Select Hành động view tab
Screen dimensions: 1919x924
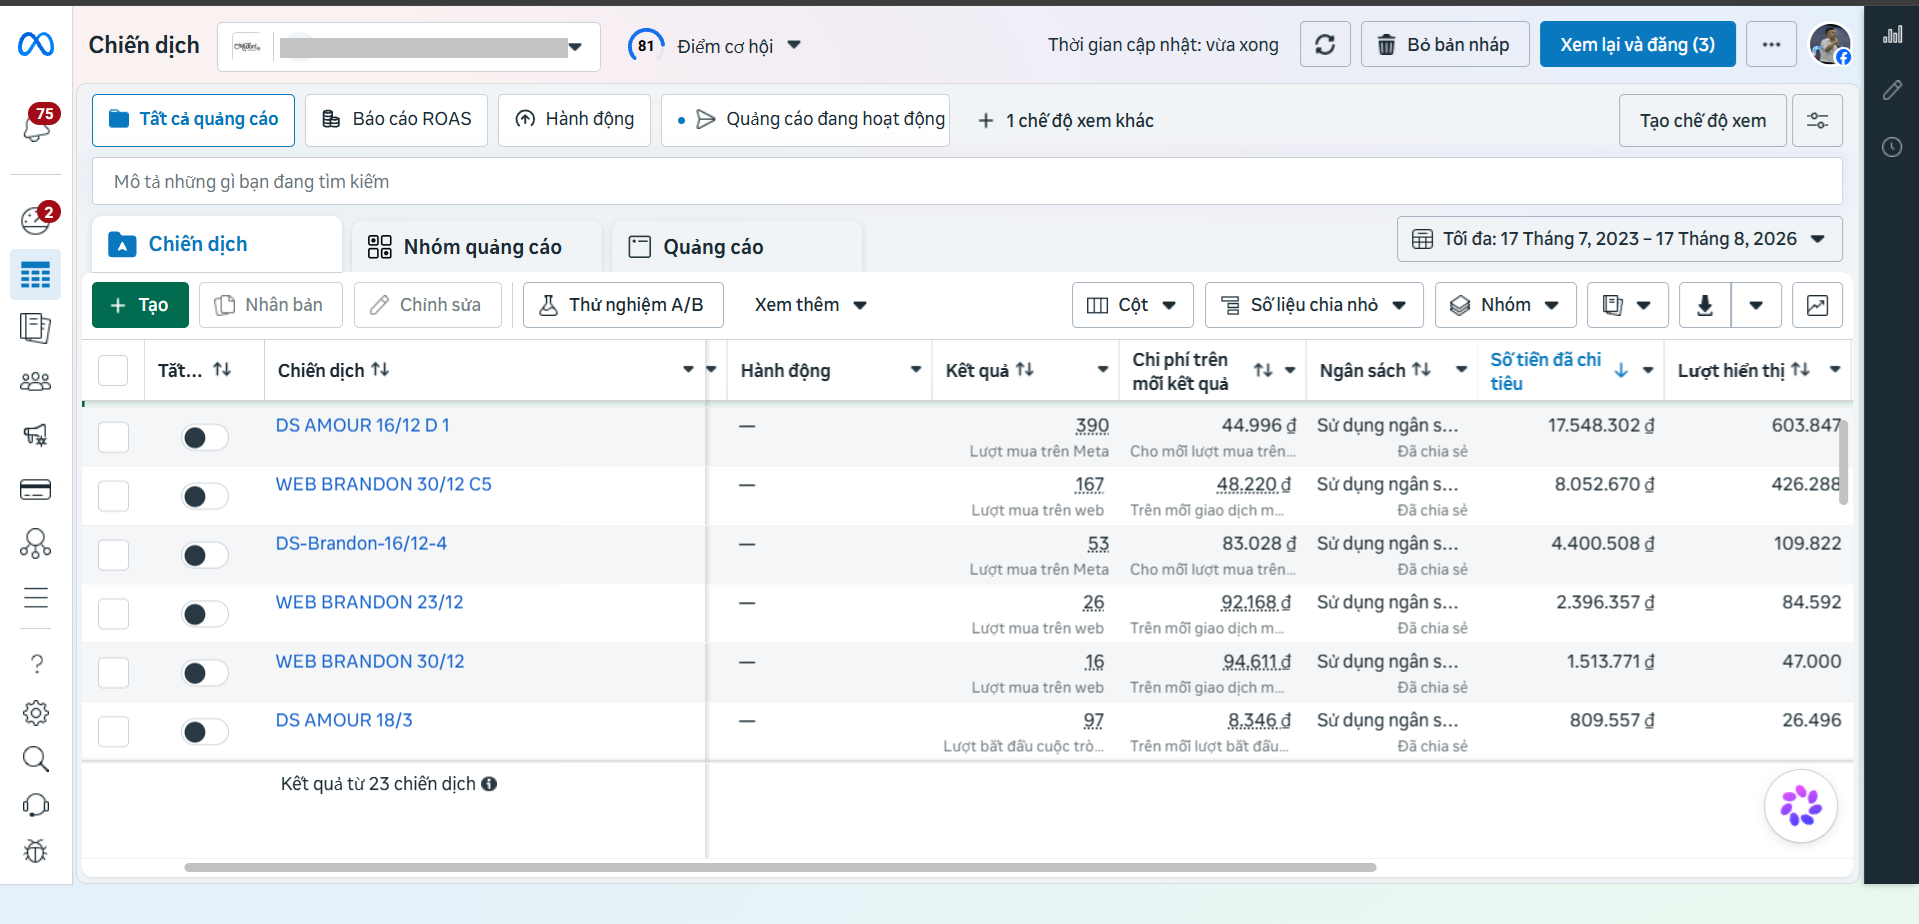click(574, 120)
